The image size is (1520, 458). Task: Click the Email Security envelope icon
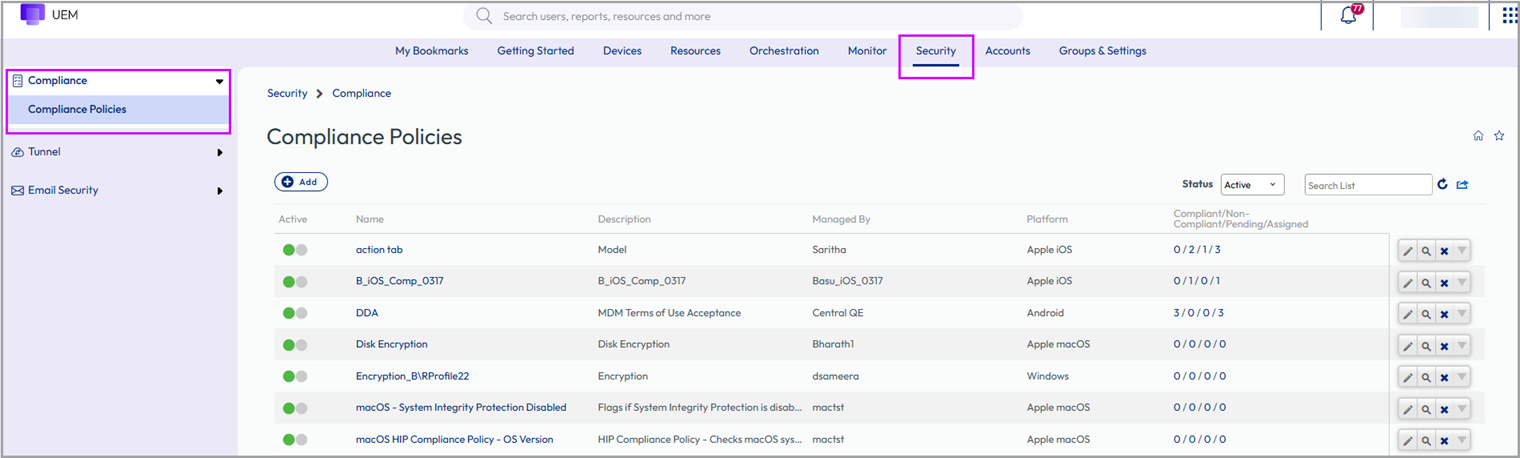17,190
